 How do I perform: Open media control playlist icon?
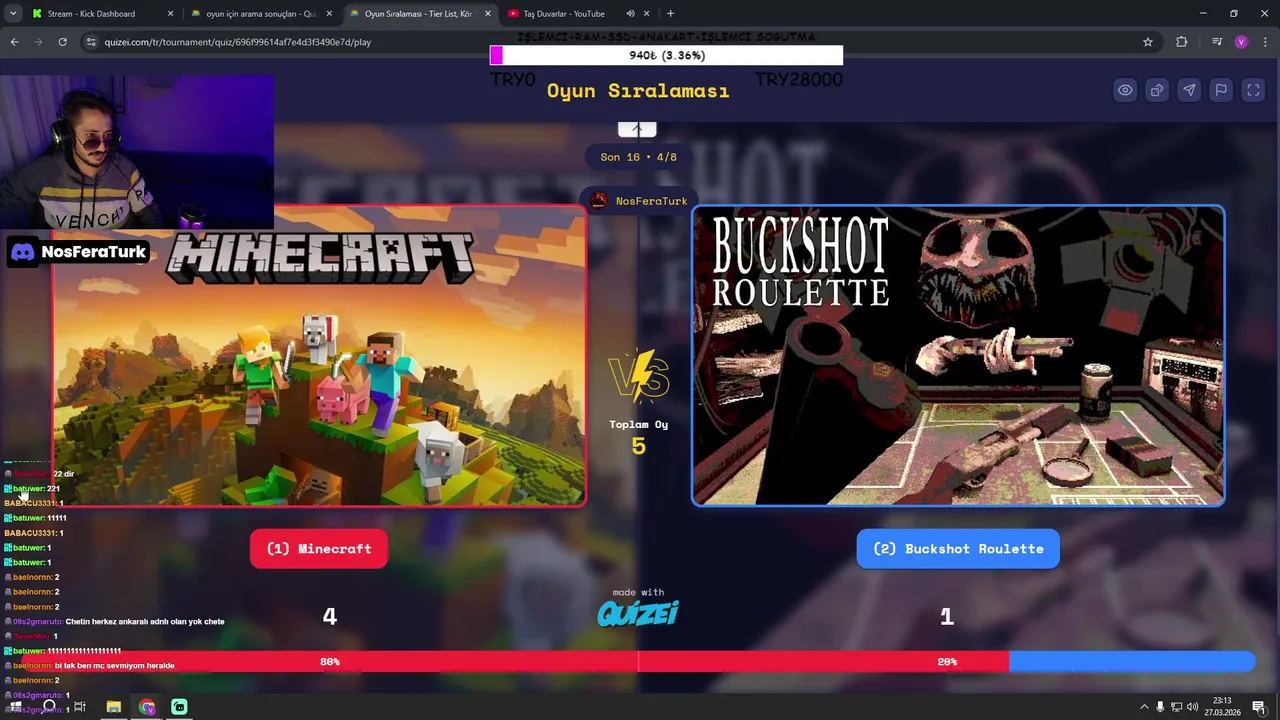coord(1217,42)
